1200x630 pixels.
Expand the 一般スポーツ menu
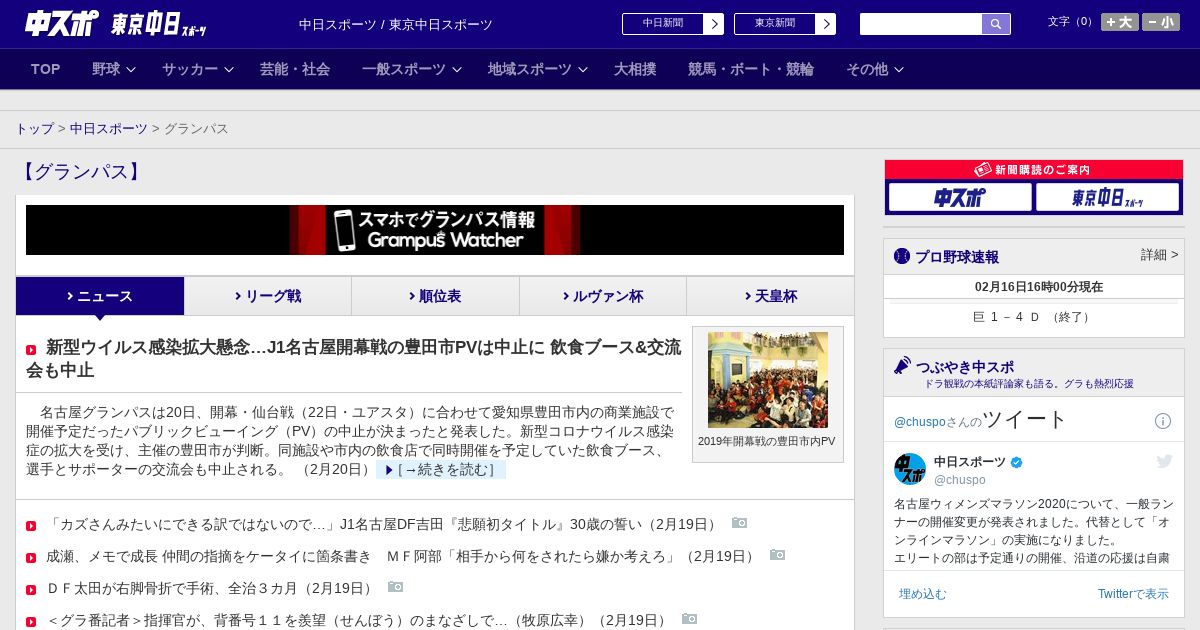(412, 69)
